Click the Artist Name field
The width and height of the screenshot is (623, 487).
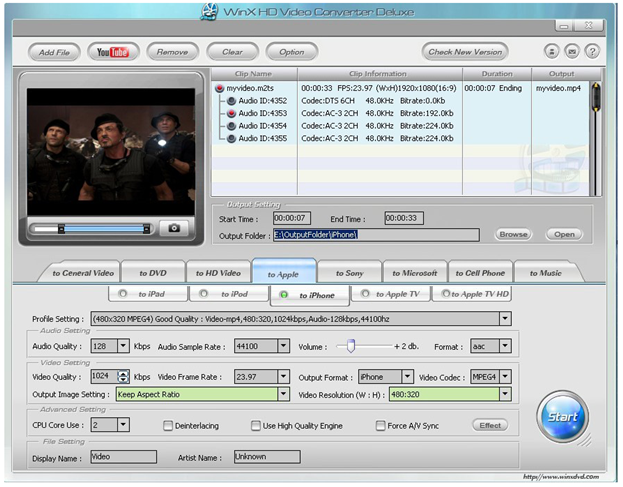267,457
